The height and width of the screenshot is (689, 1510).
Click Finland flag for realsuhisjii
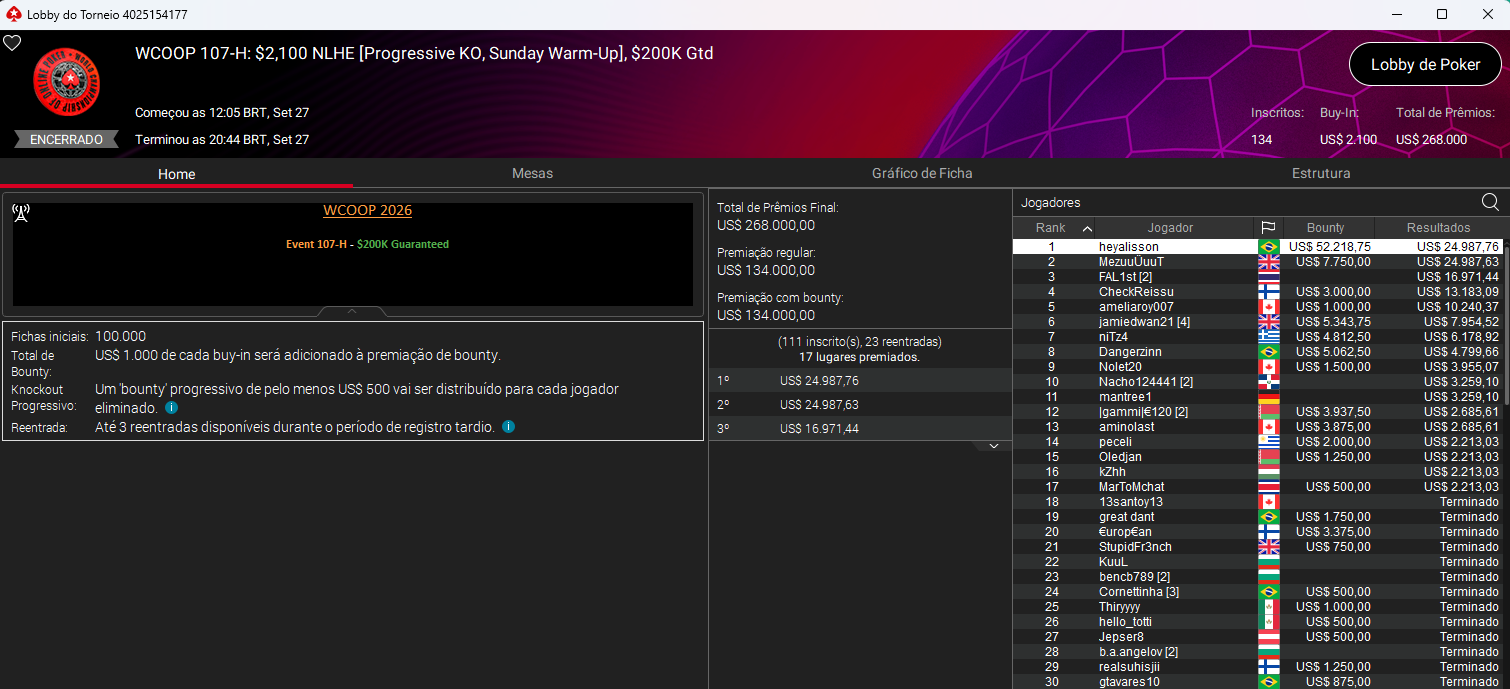[1268, 666]
